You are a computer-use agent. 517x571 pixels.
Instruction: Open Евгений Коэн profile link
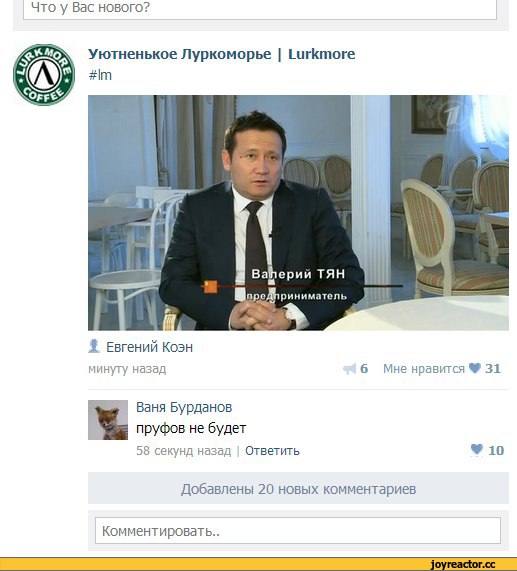click(149, 347)
